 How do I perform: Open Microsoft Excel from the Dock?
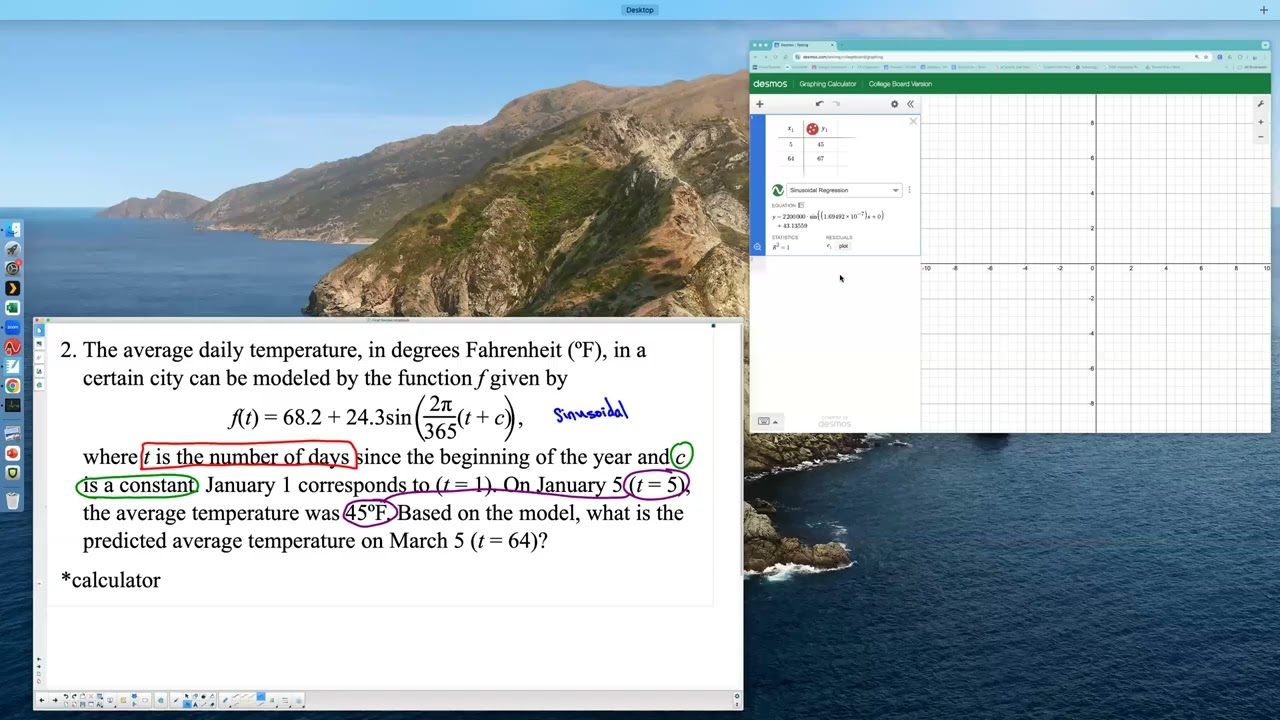click(13, 307)
